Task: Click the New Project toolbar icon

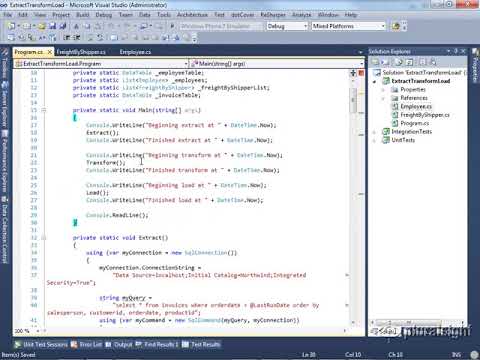Action: click(11, 26)
